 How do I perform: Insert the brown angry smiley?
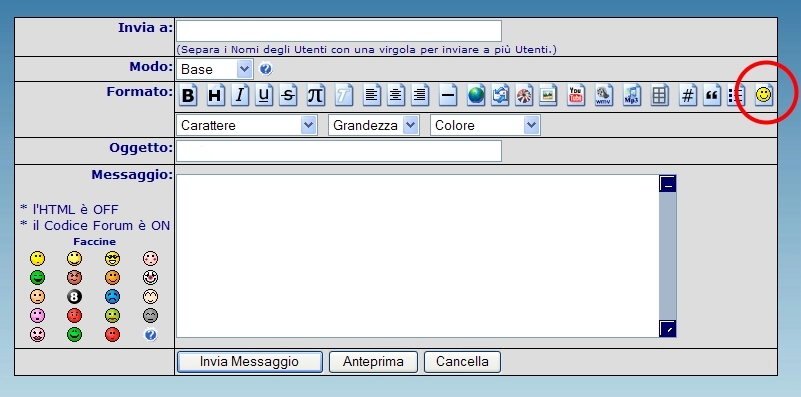pyautogui.click(x=75, y=277)
